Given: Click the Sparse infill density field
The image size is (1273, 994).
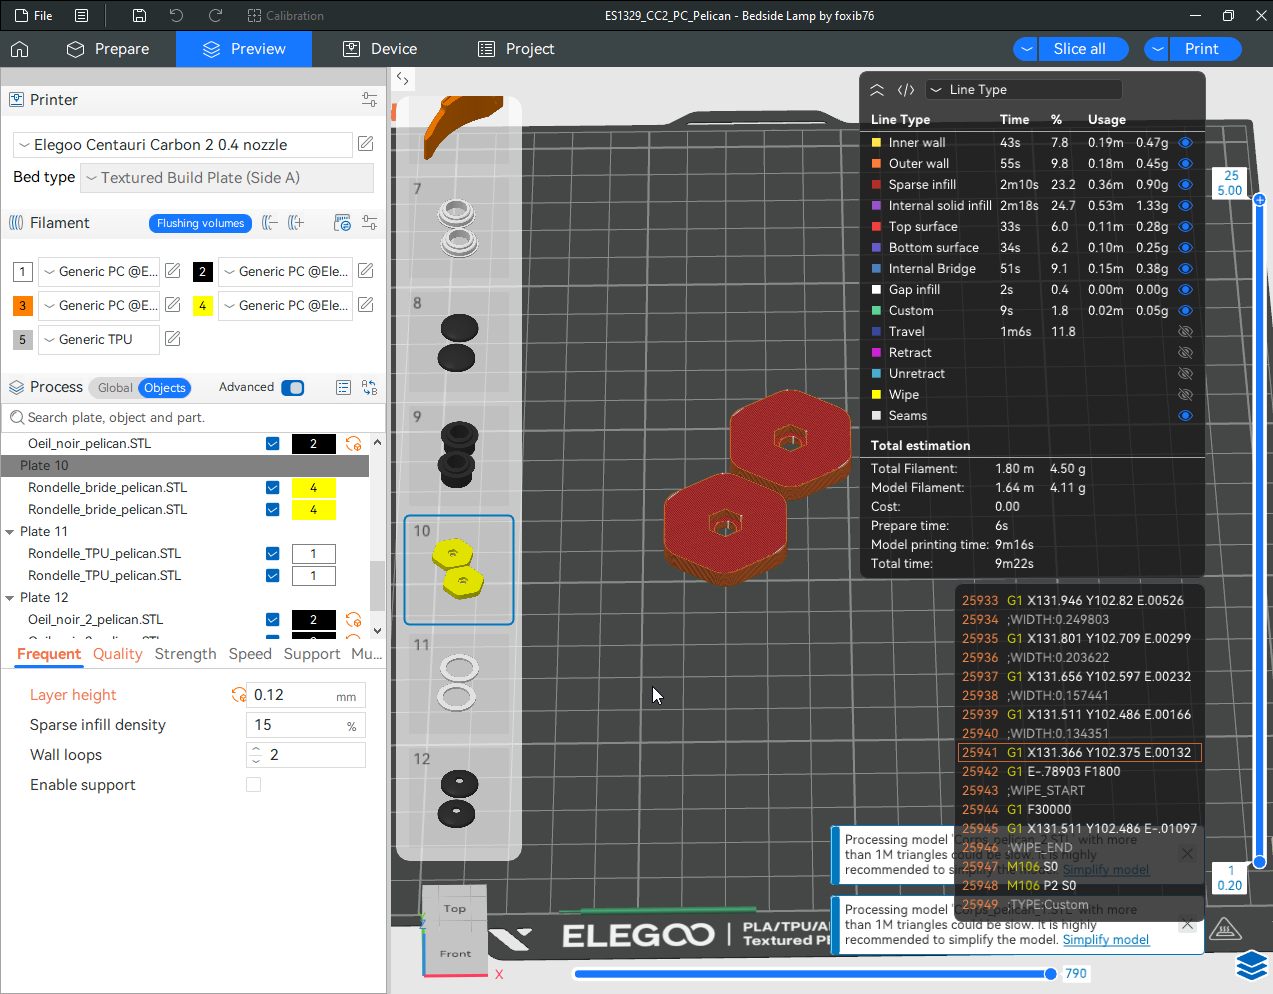Looking at the screenshot, I should click(306, 725).
